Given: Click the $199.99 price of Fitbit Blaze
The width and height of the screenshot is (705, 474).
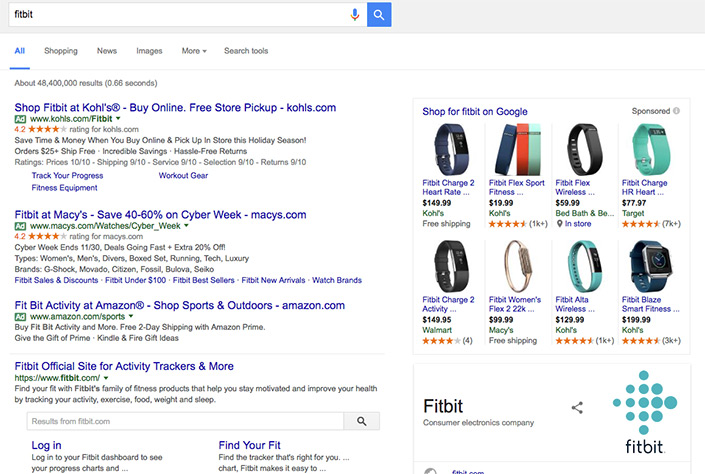Looking at the screenshot, I should (x=636, y=320).
